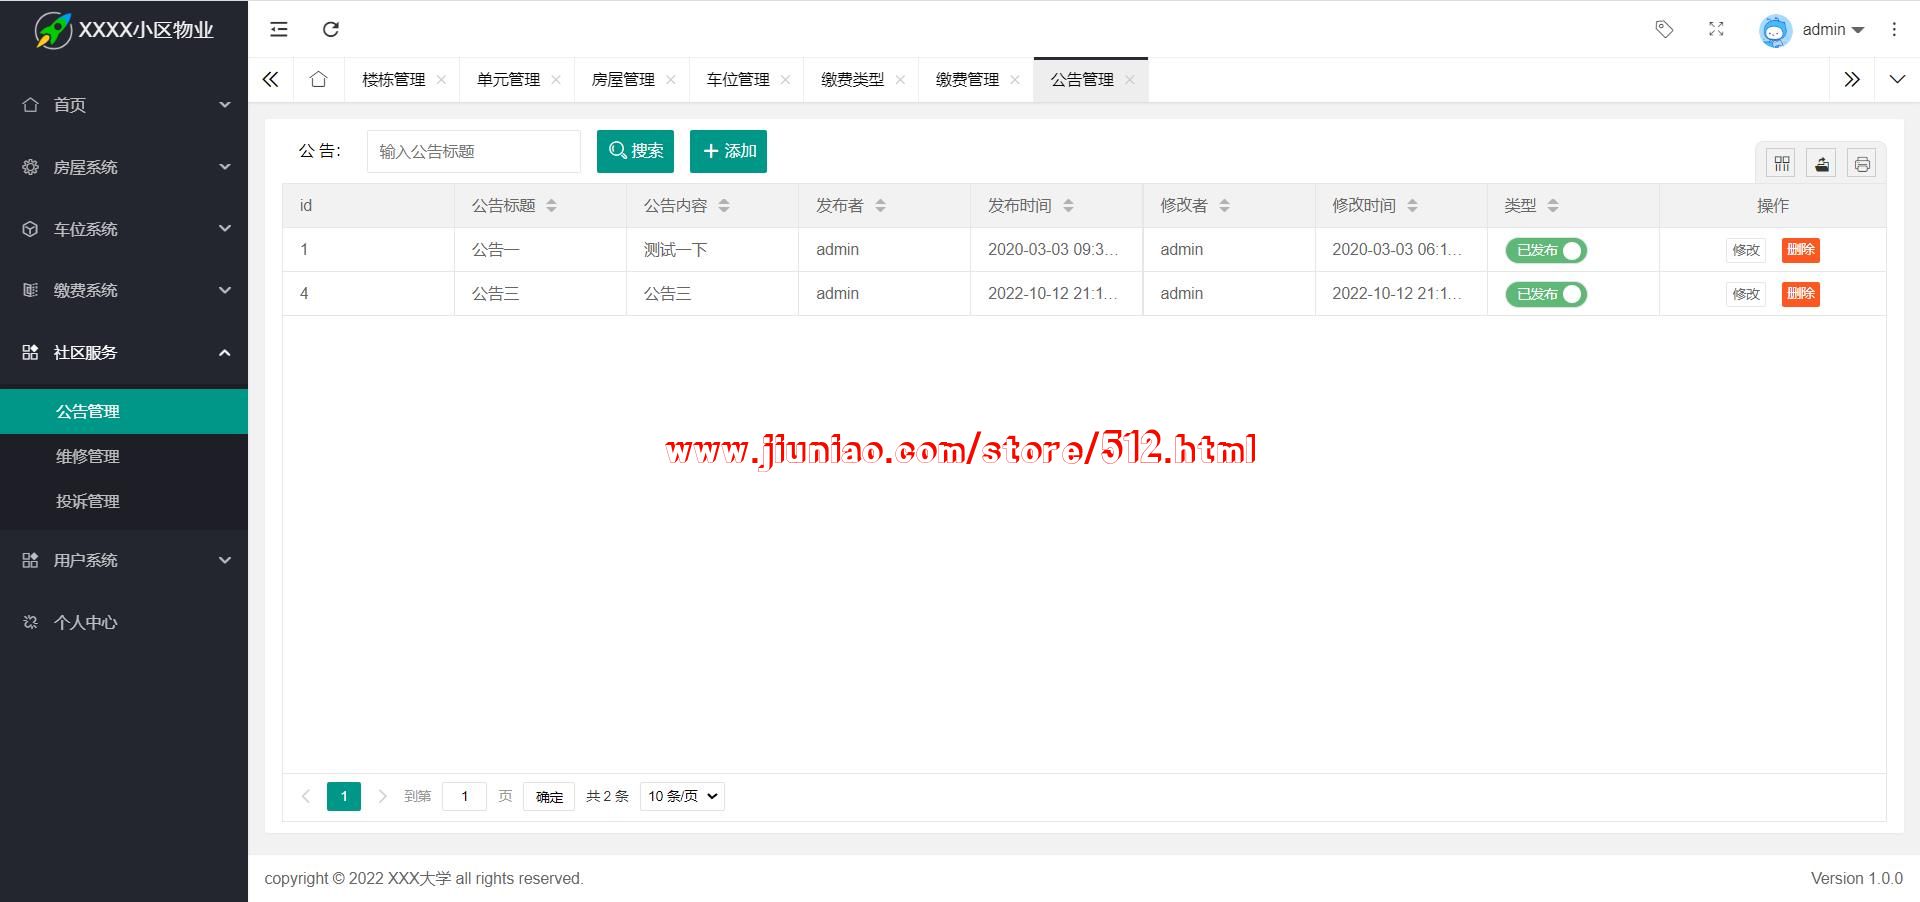This screenshot has width=1920, height=902.
Task: Click the 确定 pagination confirm button
Action: [x=549, y=796]
